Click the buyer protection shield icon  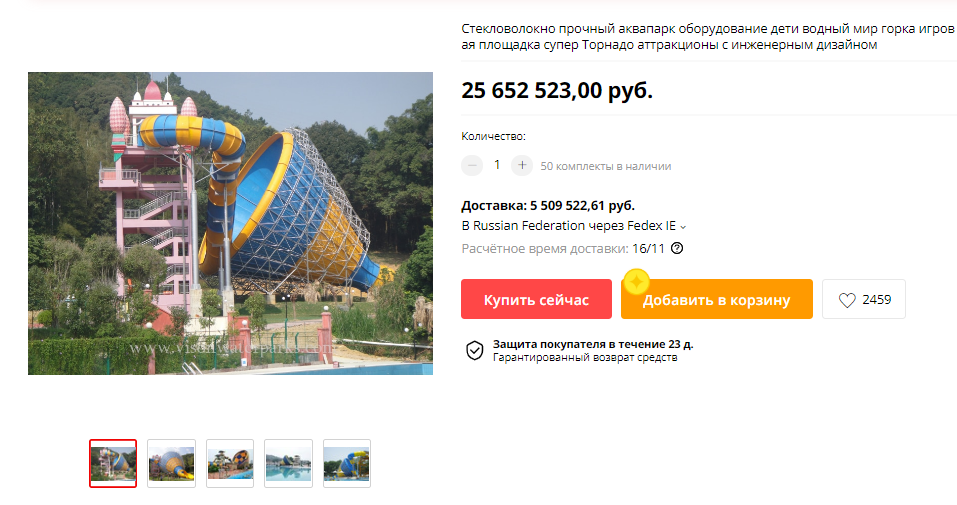click(475, 351)
